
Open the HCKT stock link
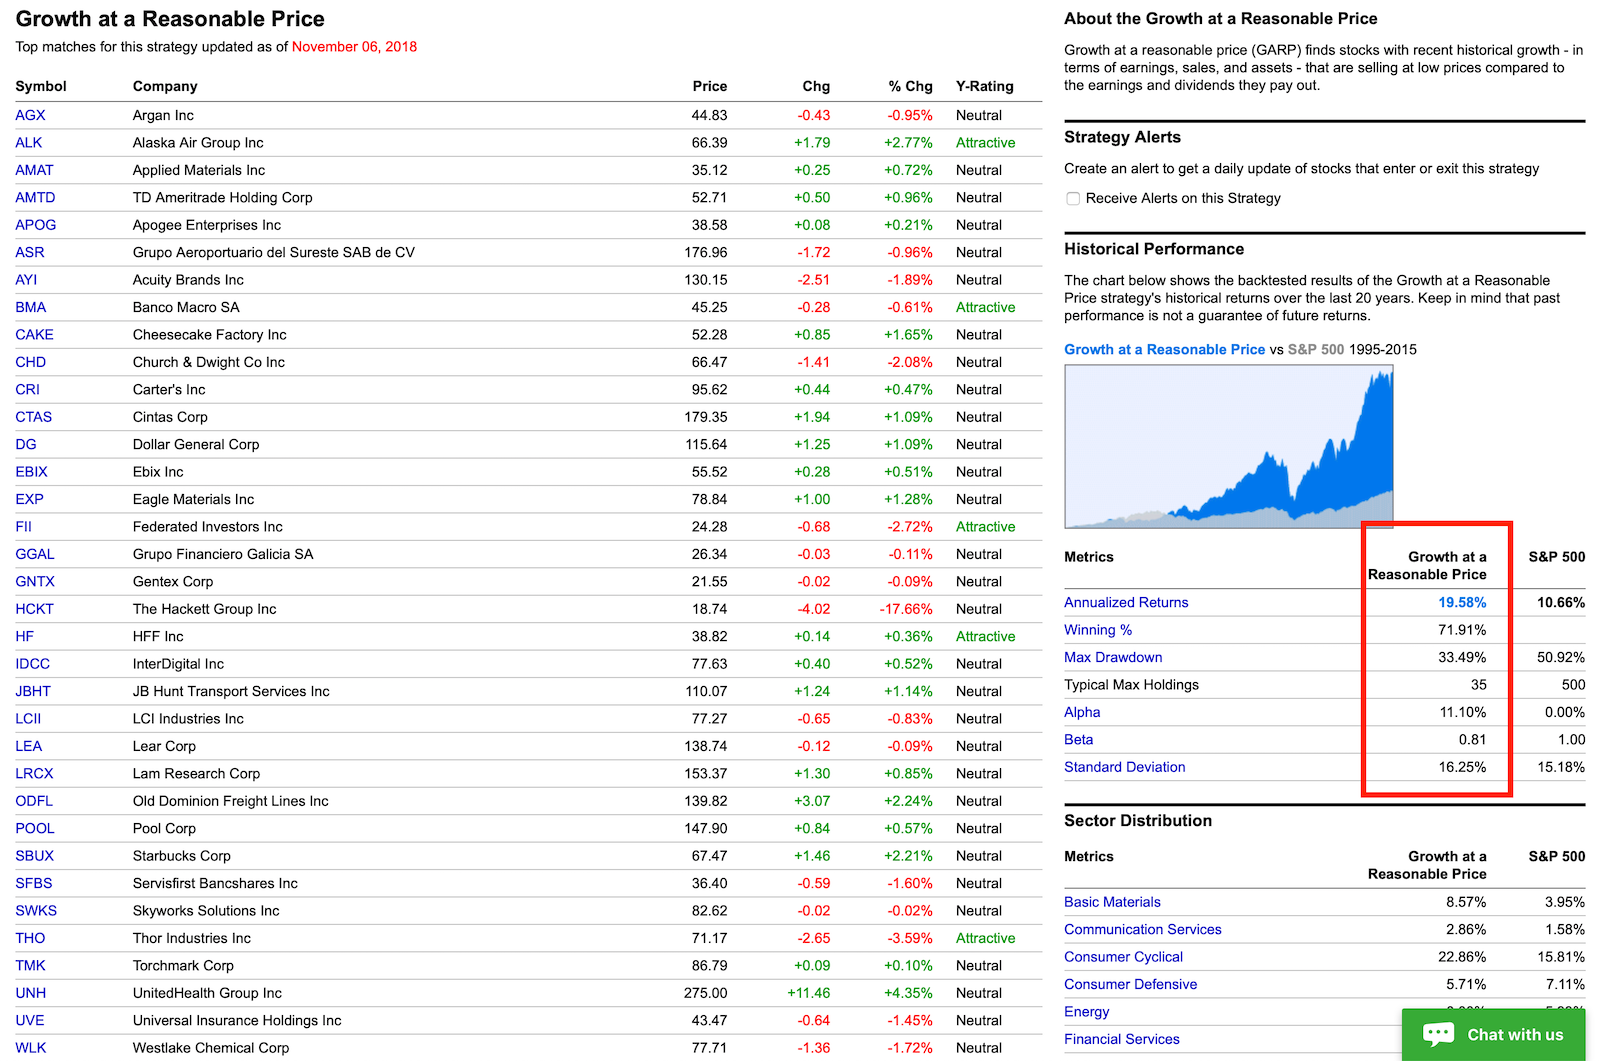coord(35,609)
